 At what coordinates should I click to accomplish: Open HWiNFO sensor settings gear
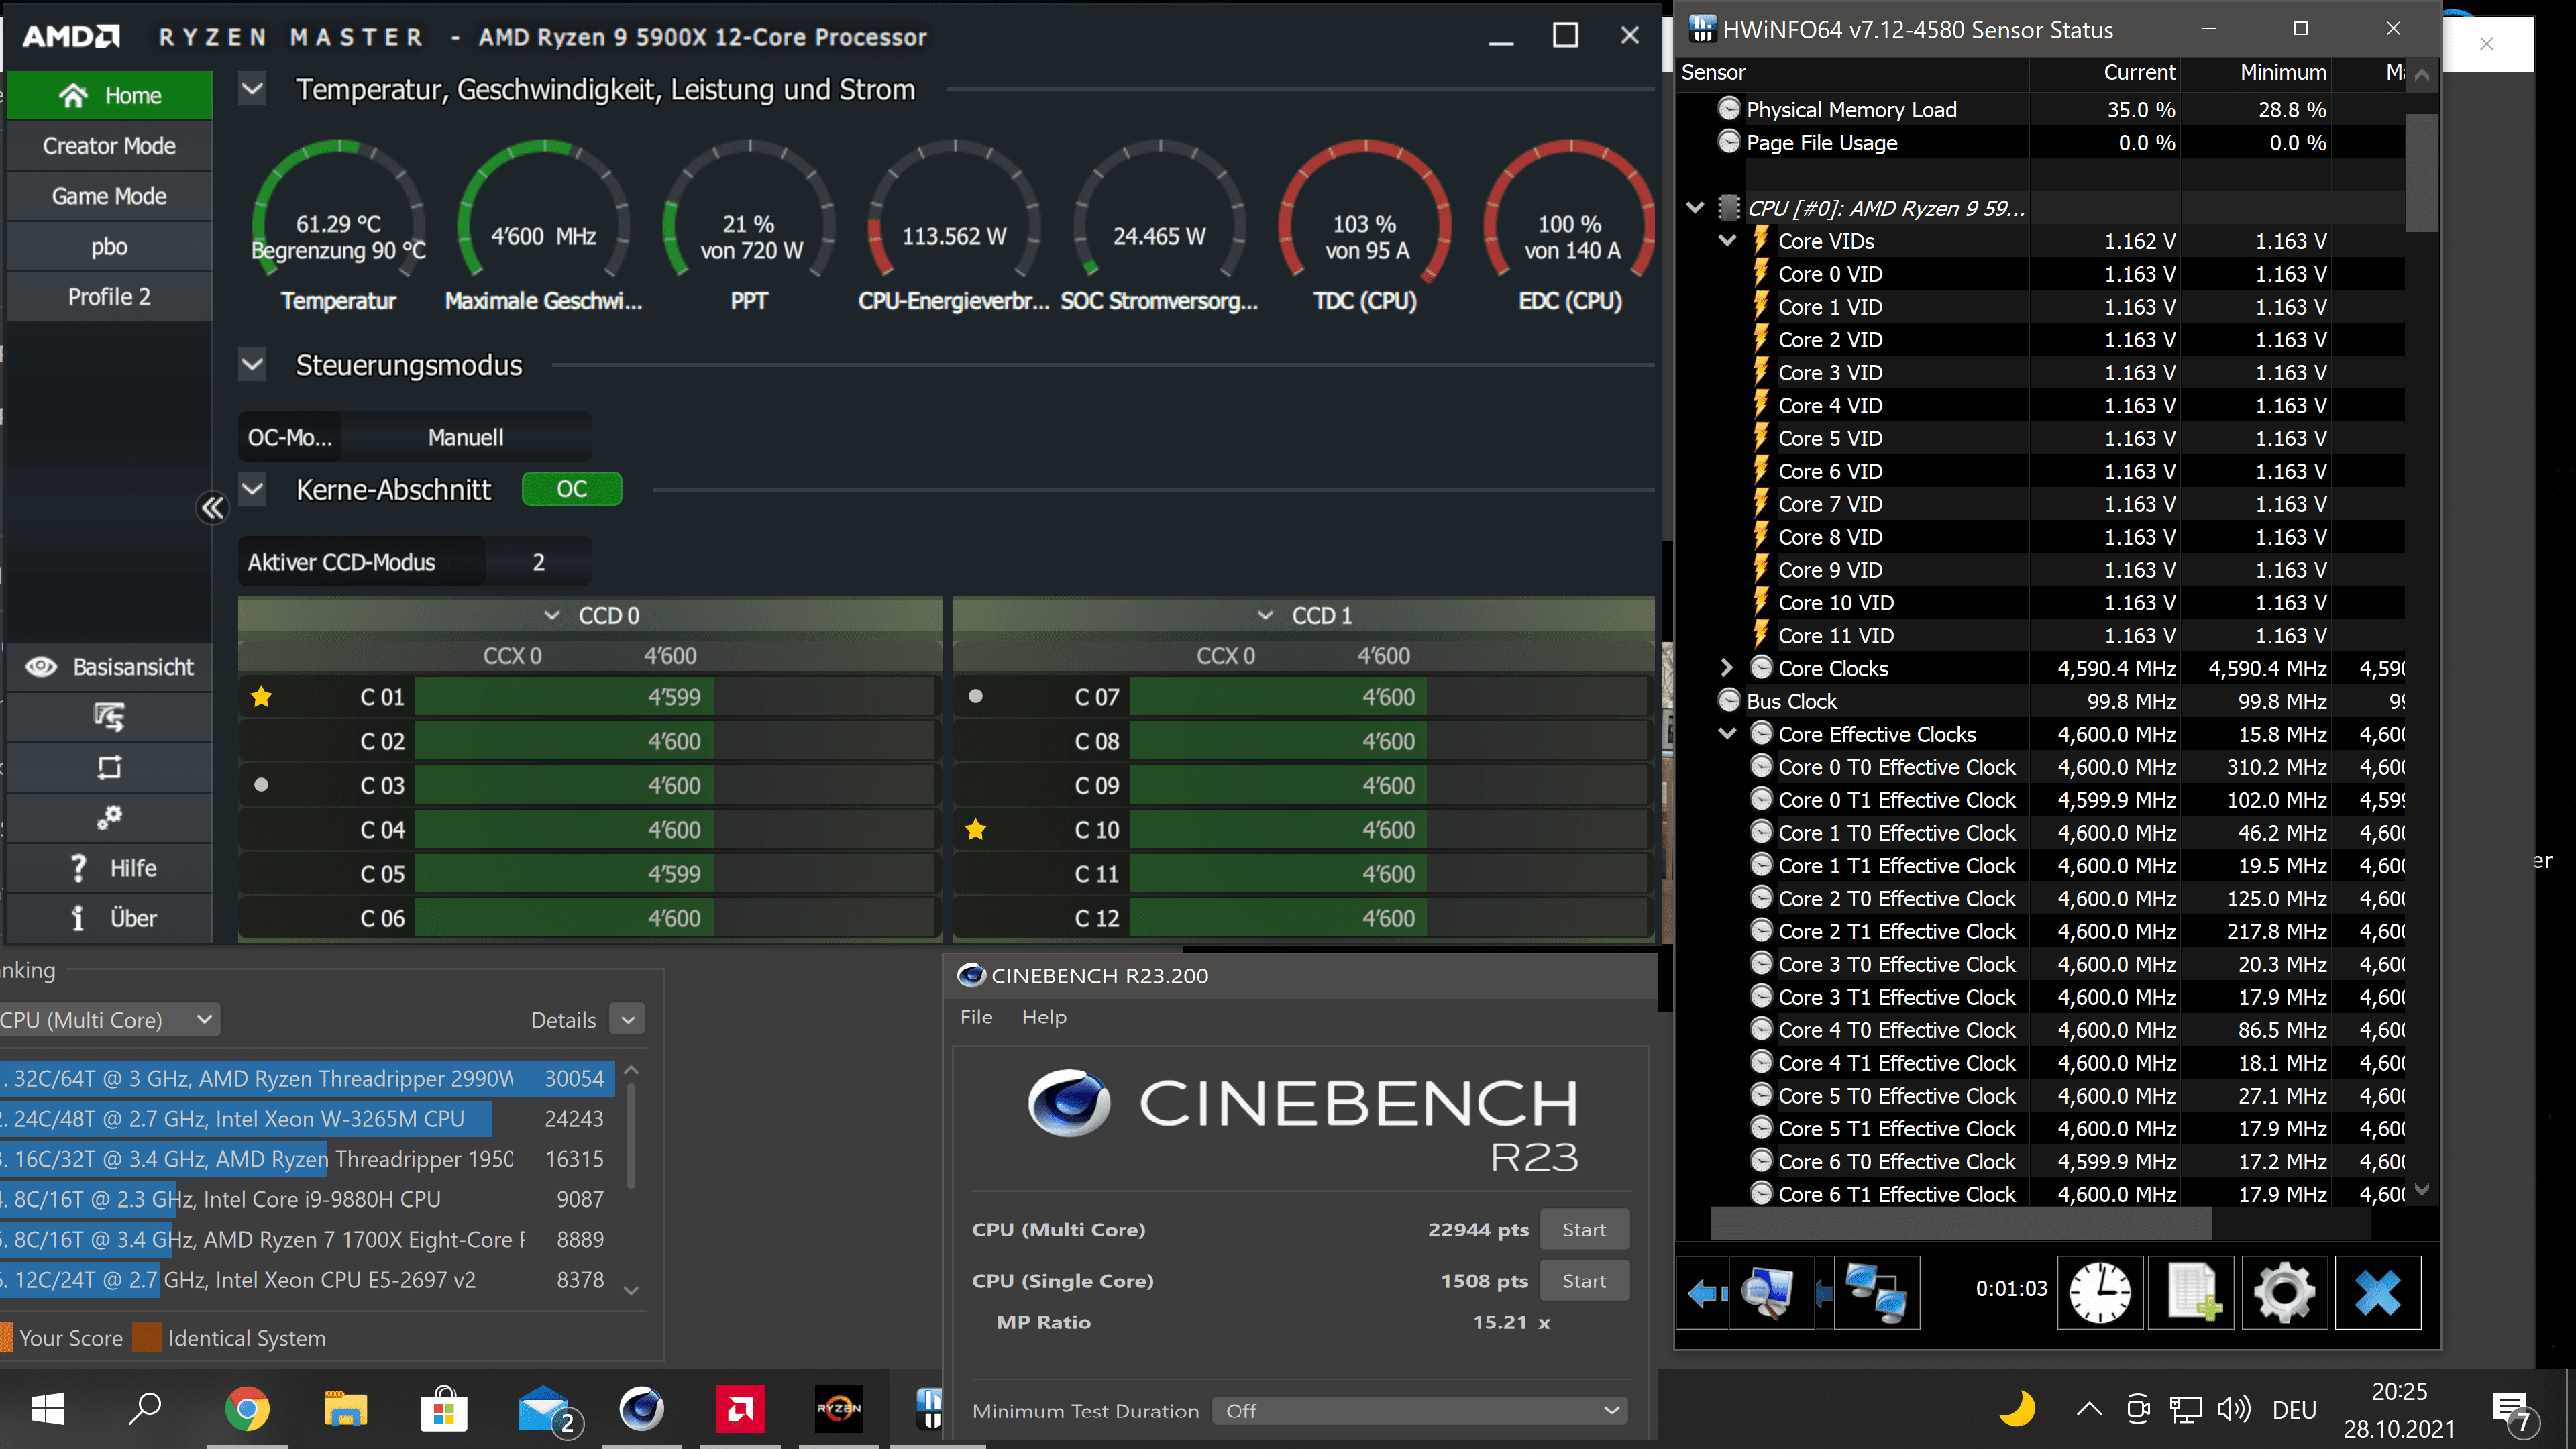(x=2285, y=1292)
